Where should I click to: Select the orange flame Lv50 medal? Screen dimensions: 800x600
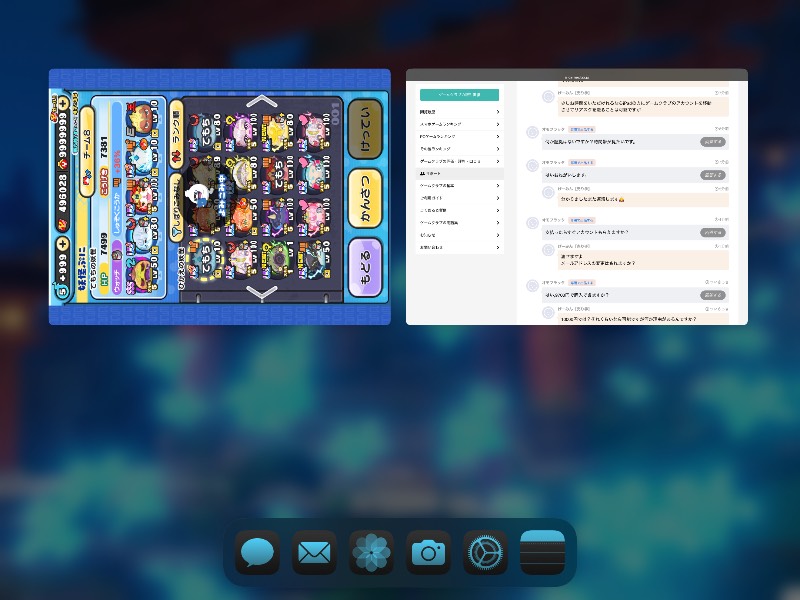pos(242,217)
